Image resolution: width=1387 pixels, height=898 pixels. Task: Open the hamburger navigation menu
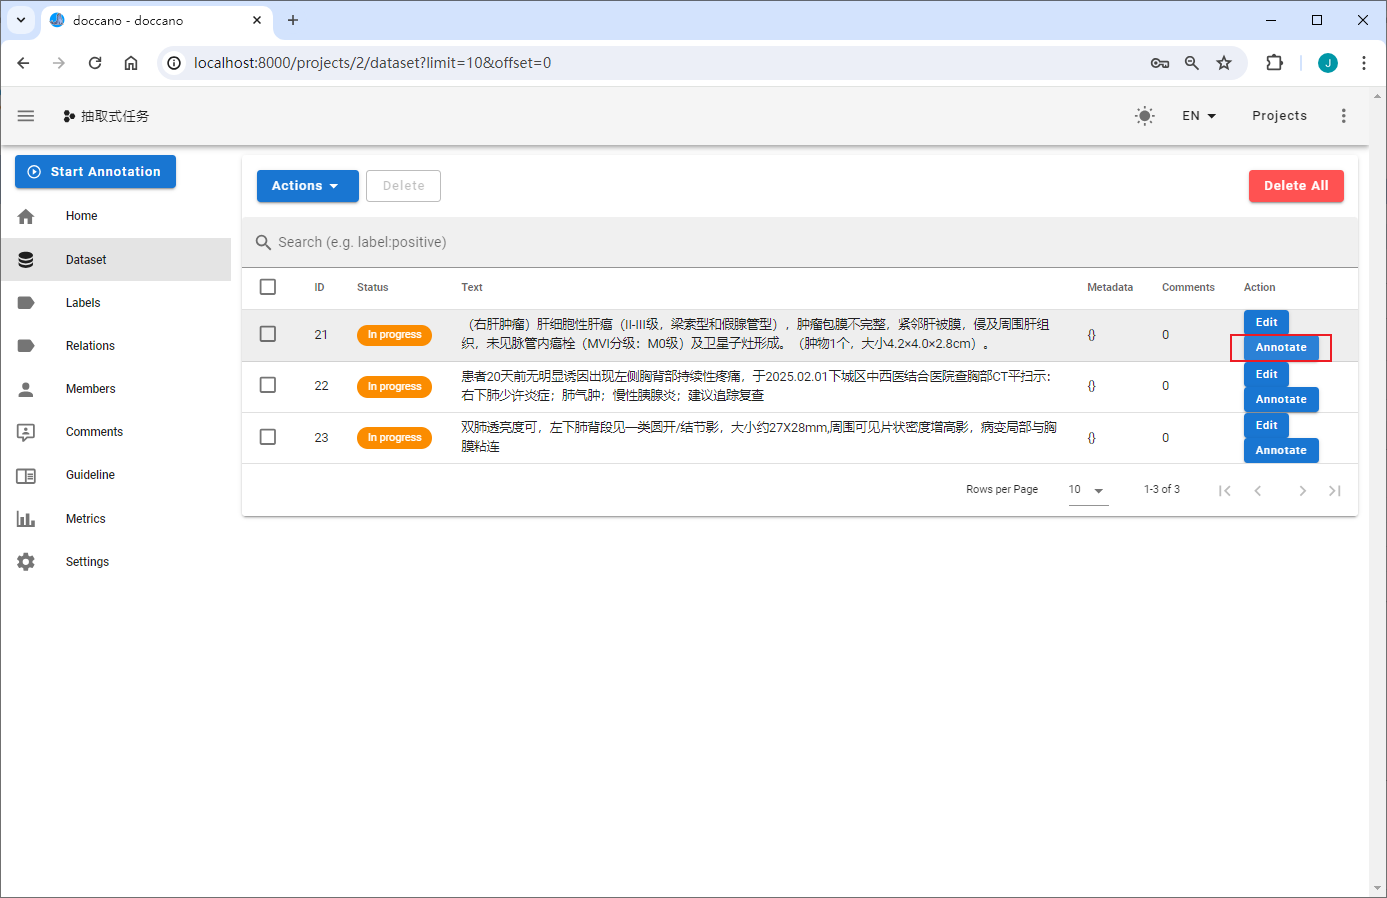coord(26,116)
